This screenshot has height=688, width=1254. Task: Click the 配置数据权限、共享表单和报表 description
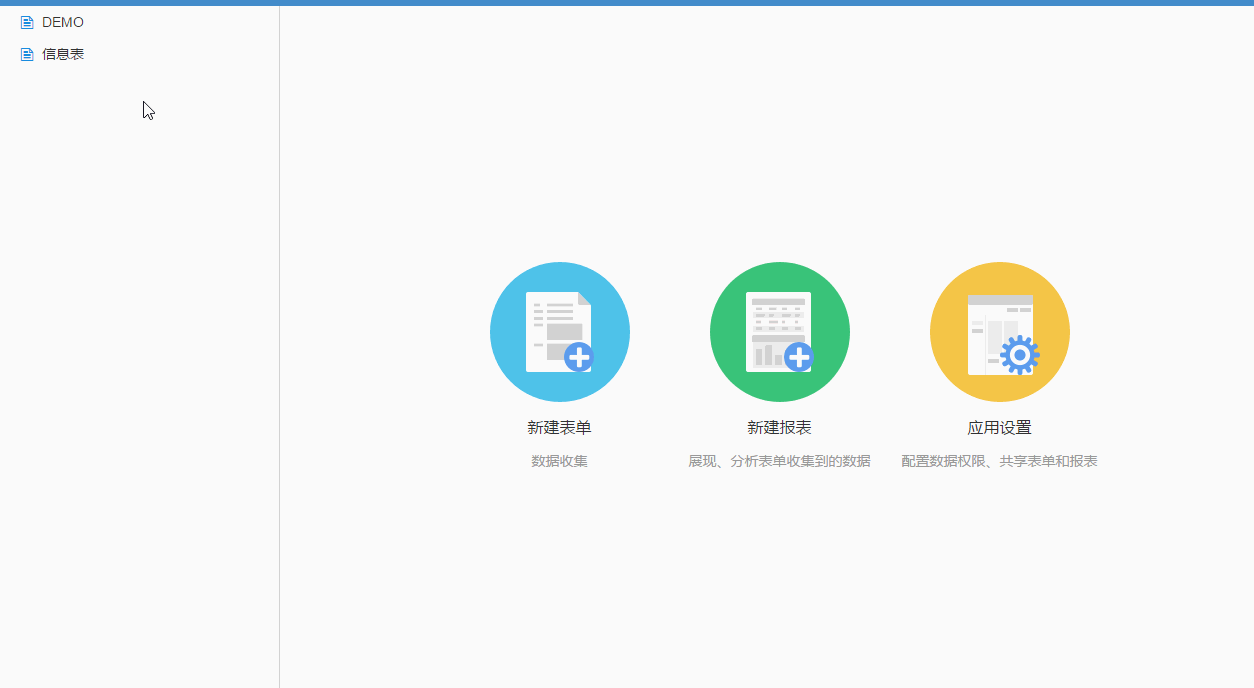(x=999, y=461)
